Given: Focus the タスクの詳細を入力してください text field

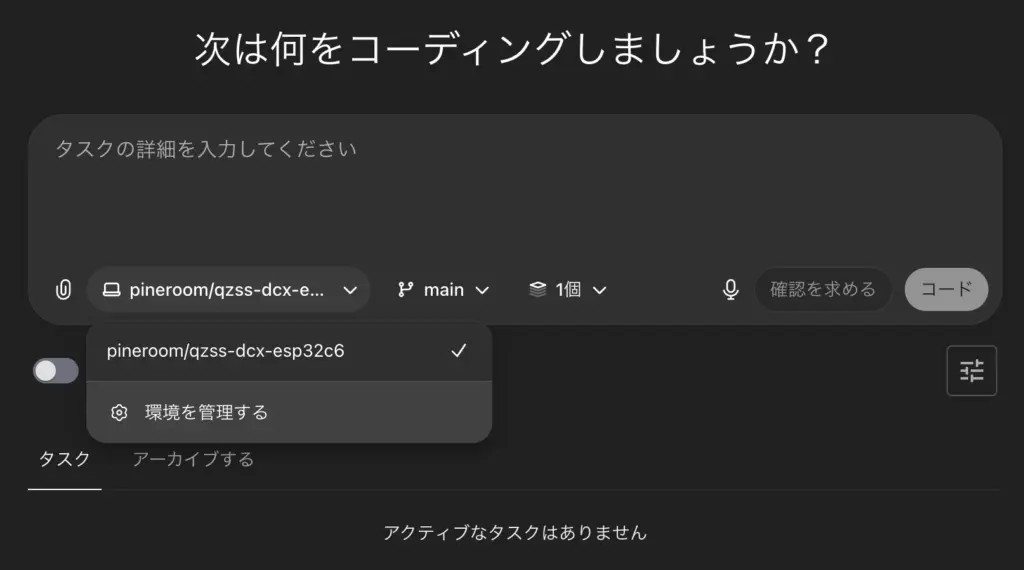Looking at the screenshot, I should point(514,190).
